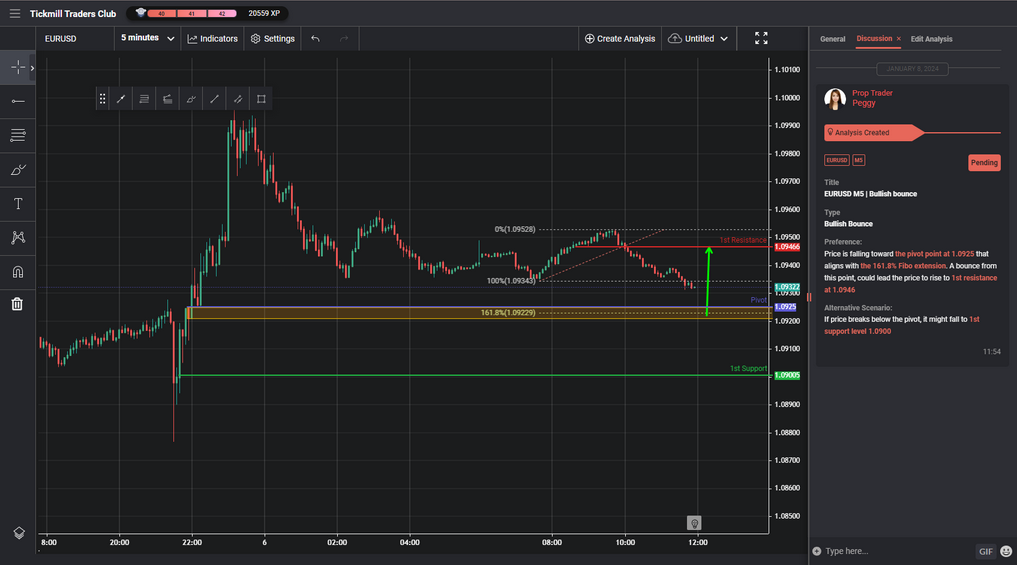
Task: Click the trash icon to delete drawings
Action: point(18,303)
